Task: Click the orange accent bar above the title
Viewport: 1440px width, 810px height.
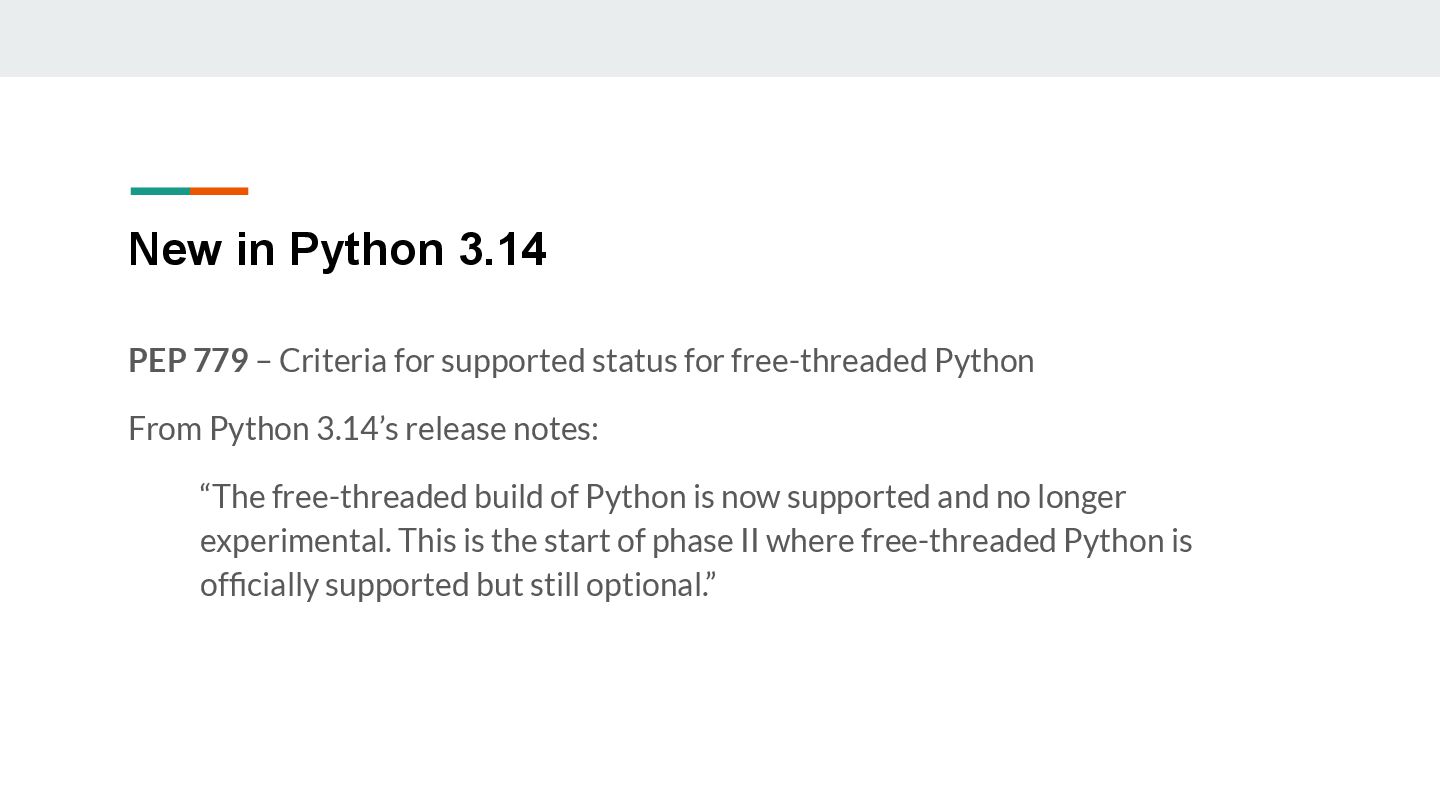Action: (219, 191)
